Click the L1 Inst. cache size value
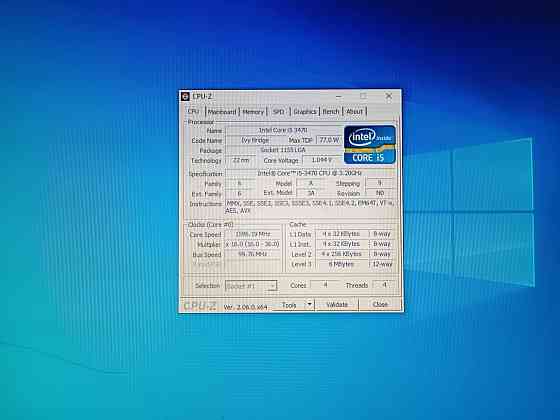Viewport: 560px width, 420px height. 341,244
